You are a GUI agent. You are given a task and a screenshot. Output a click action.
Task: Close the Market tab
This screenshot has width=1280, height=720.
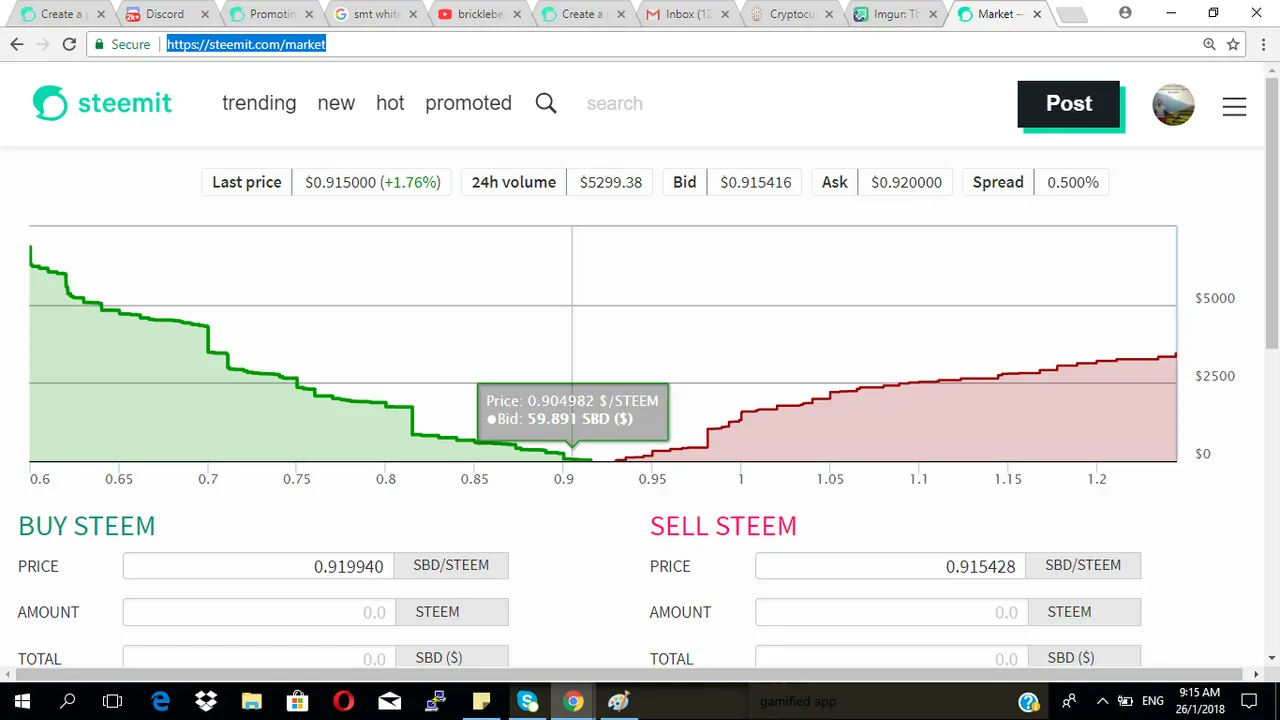coord(1037,14)
